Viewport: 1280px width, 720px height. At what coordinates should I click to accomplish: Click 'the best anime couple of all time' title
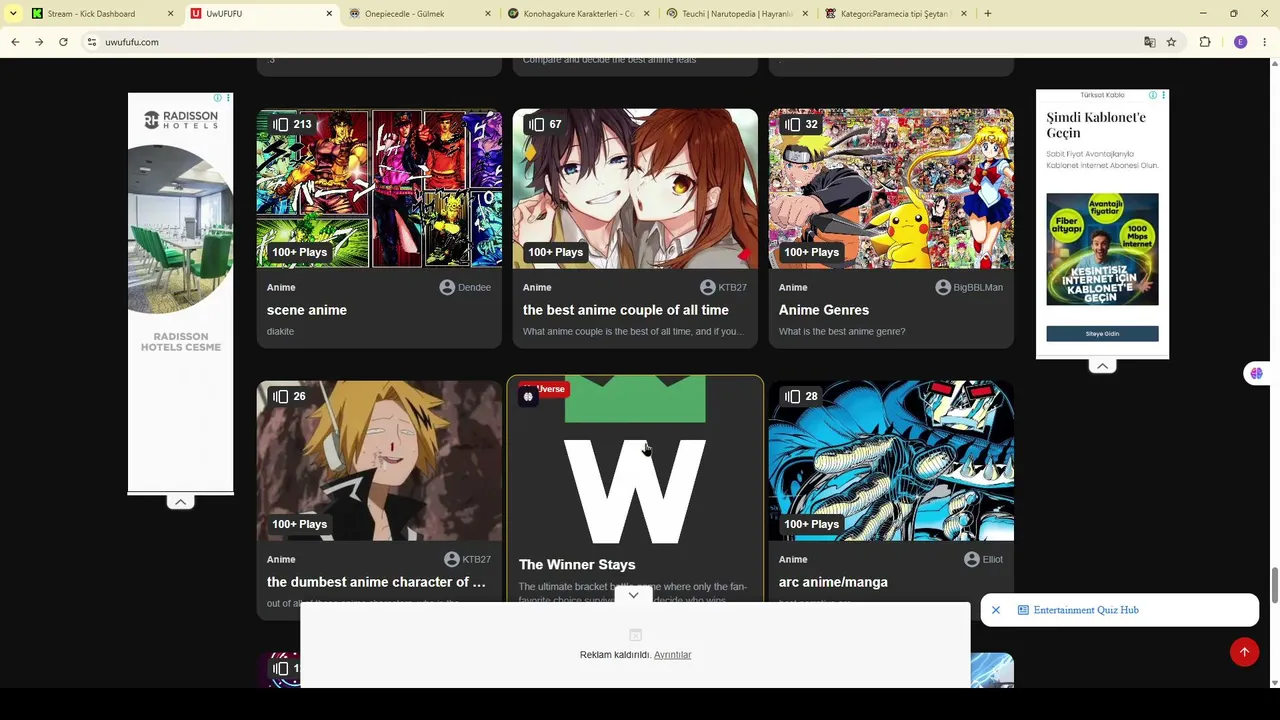pyautogui.click(x=626, y=310)
